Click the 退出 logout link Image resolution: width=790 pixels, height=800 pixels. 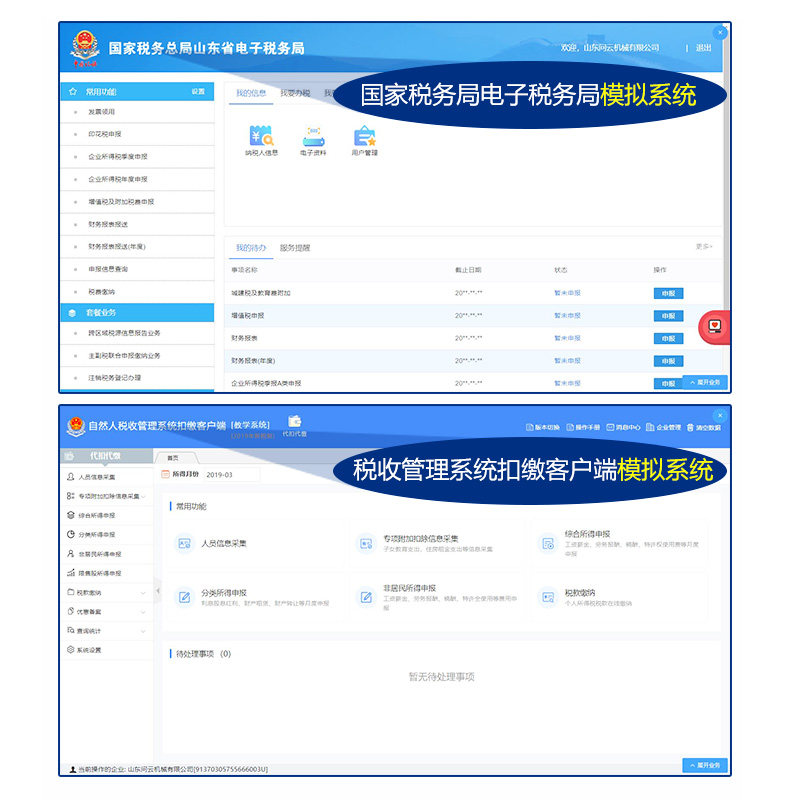703,48
